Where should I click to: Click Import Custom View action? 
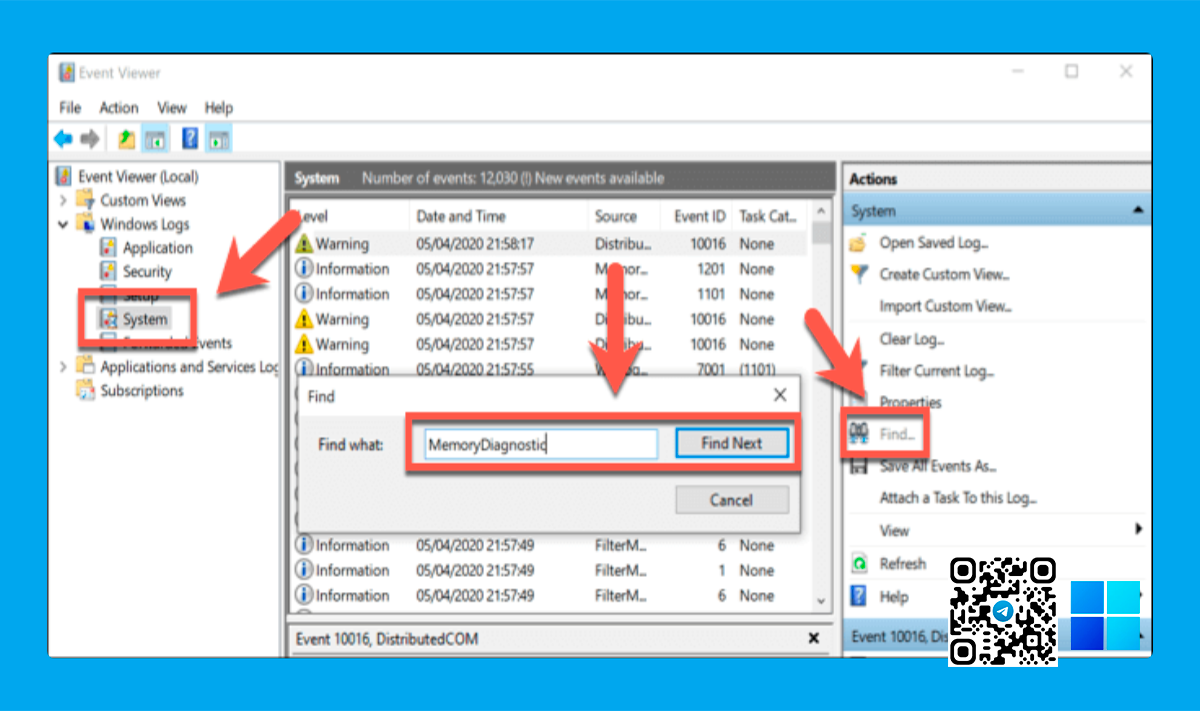coord(946,306)
